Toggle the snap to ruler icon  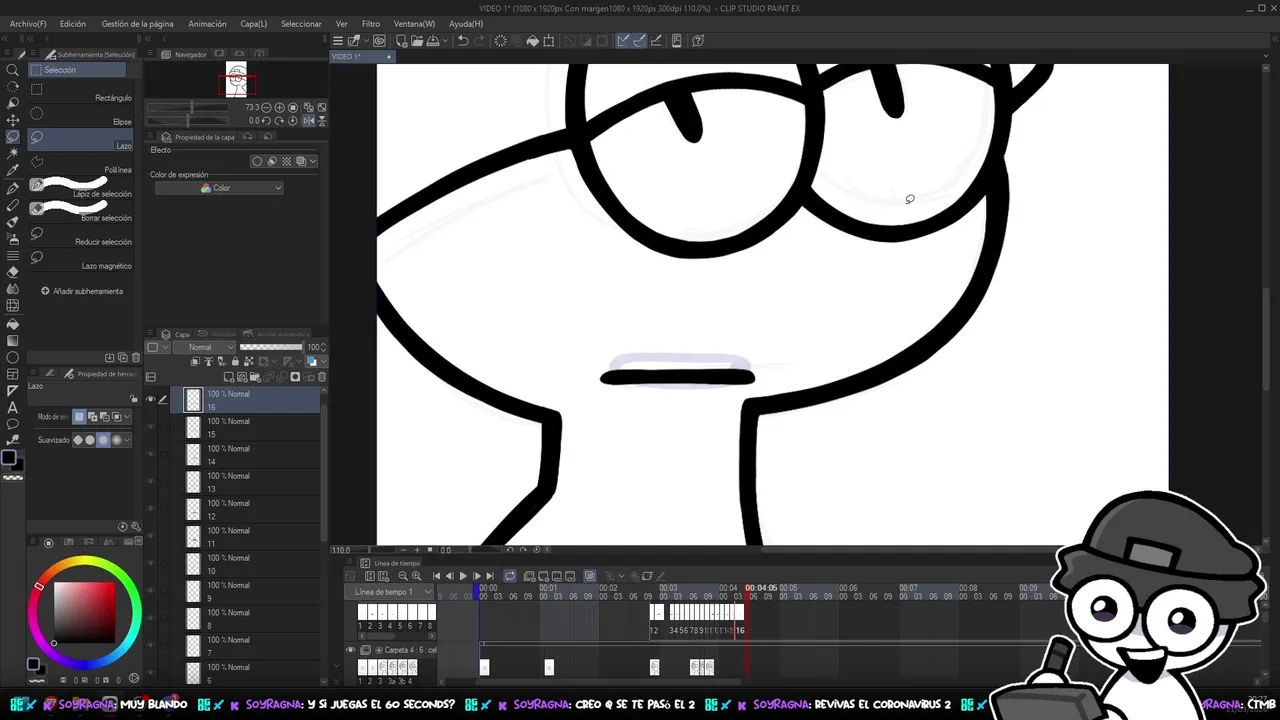pos(622,41)
